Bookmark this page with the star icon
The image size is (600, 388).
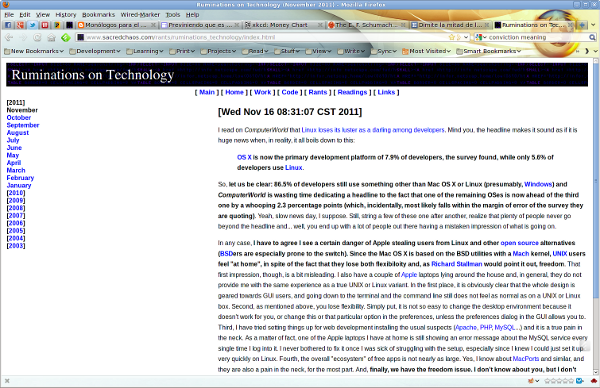tap(452, 37)
